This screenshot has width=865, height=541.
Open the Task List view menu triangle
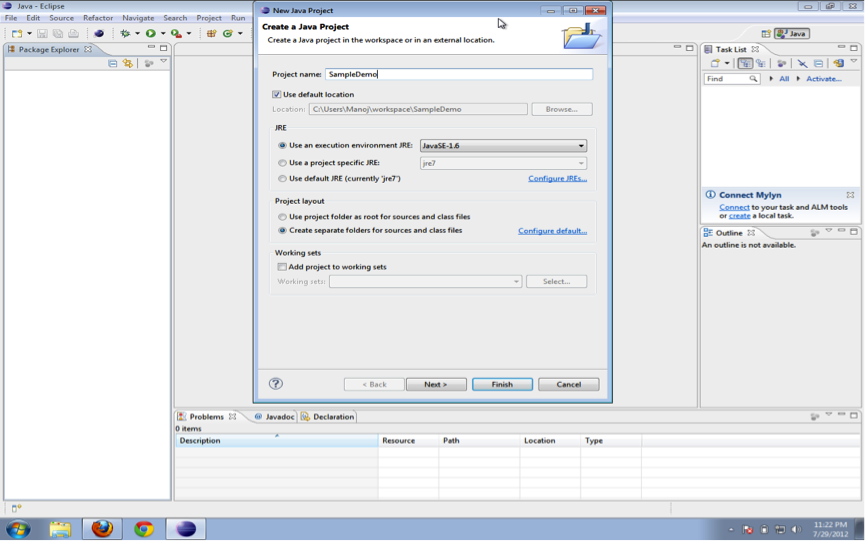(853, 62)
